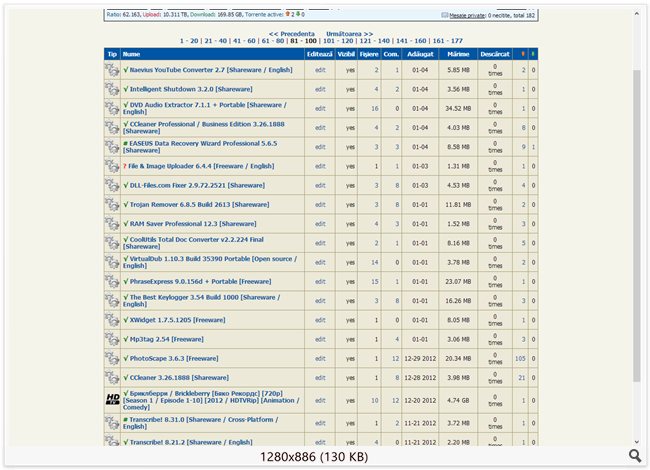
Task: Click the category icon beside VirtualDub 1.10.3
Action: coord(112,262)
